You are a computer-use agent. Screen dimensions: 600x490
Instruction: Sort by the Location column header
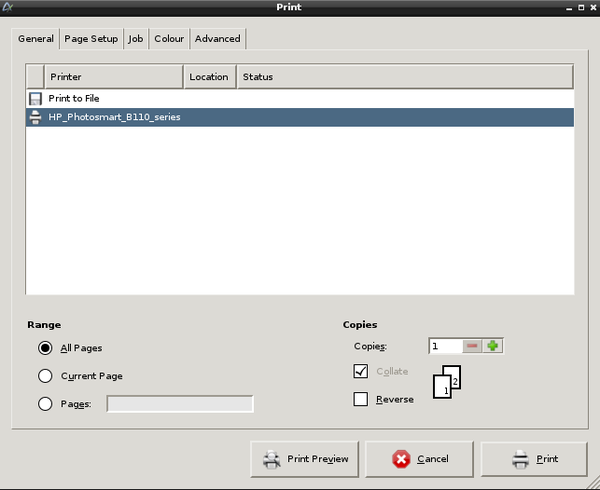(x=210, y=77)
